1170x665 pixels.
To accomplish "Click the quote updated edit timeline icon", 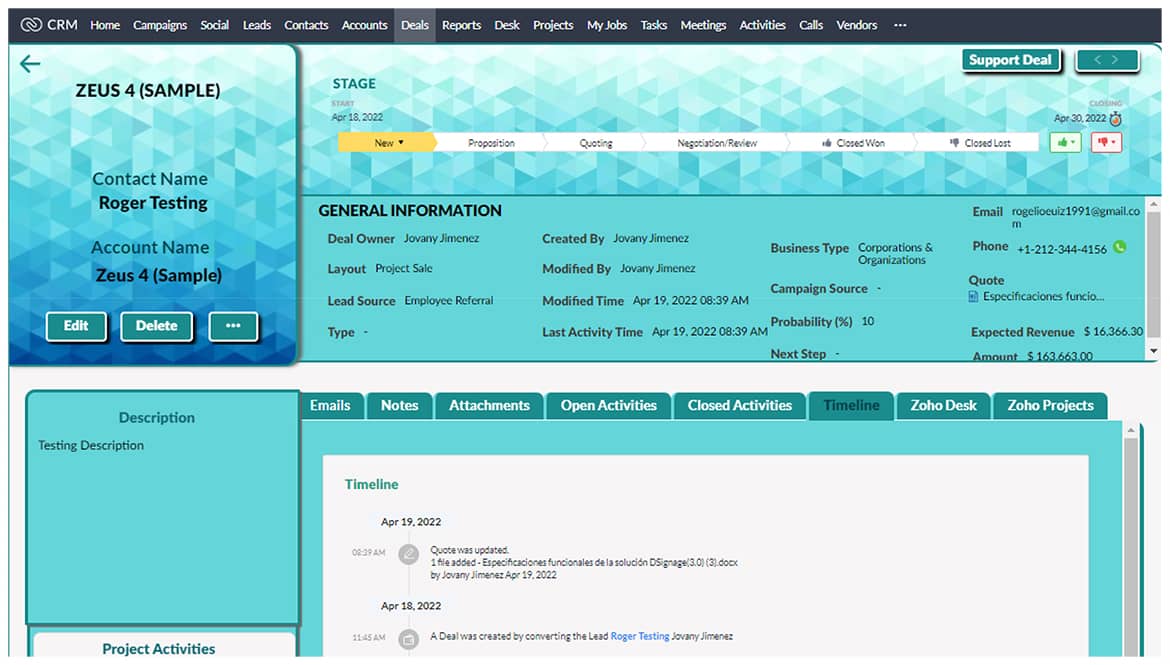I will 408,553.
